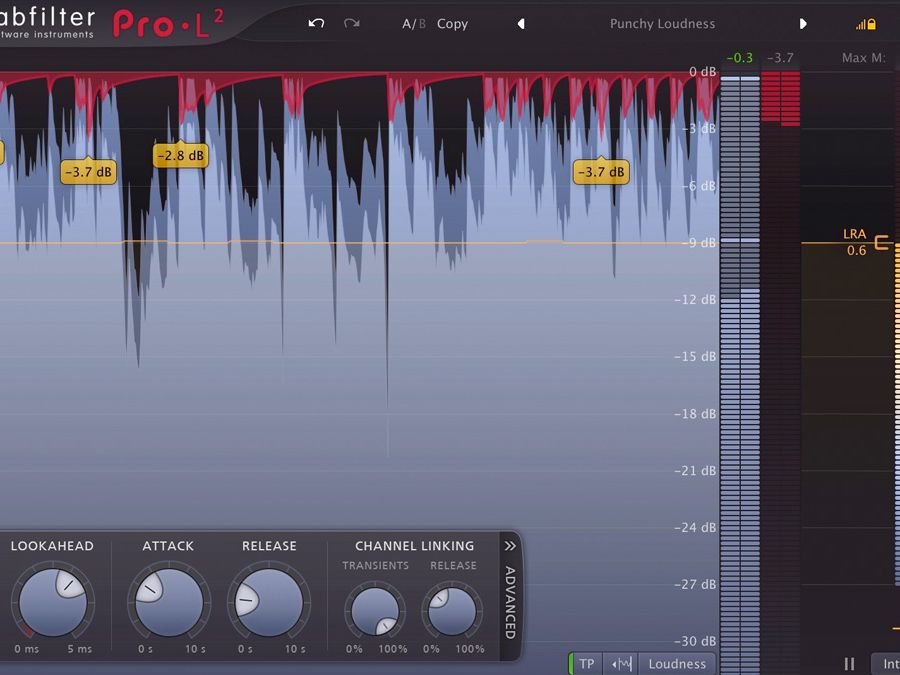Click the -2.8 dB peak label
This screenshot has width=900, height=675.
(180, 155)
